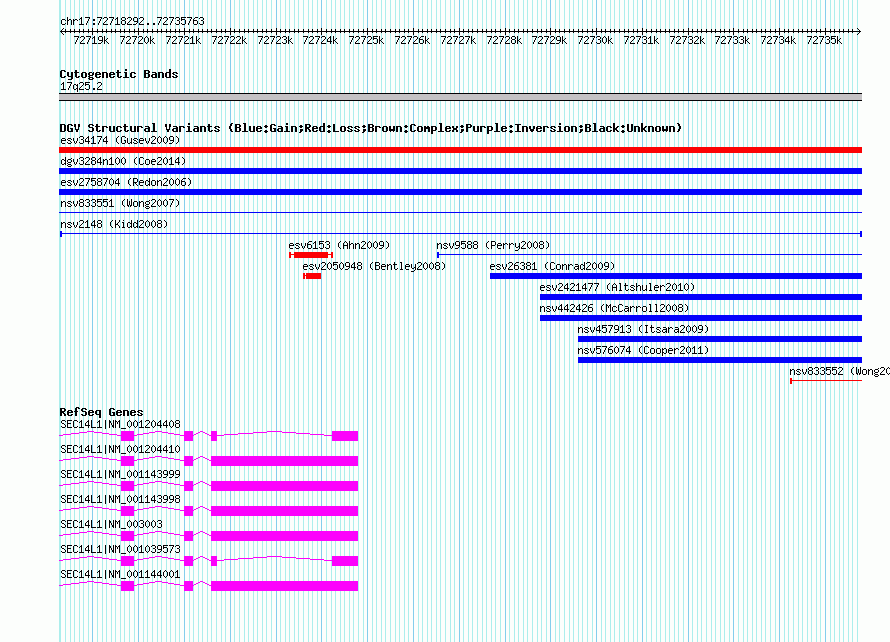Select the NM_001143998 long exon block
Screen dimensions: 890x642
click(284, 511)
